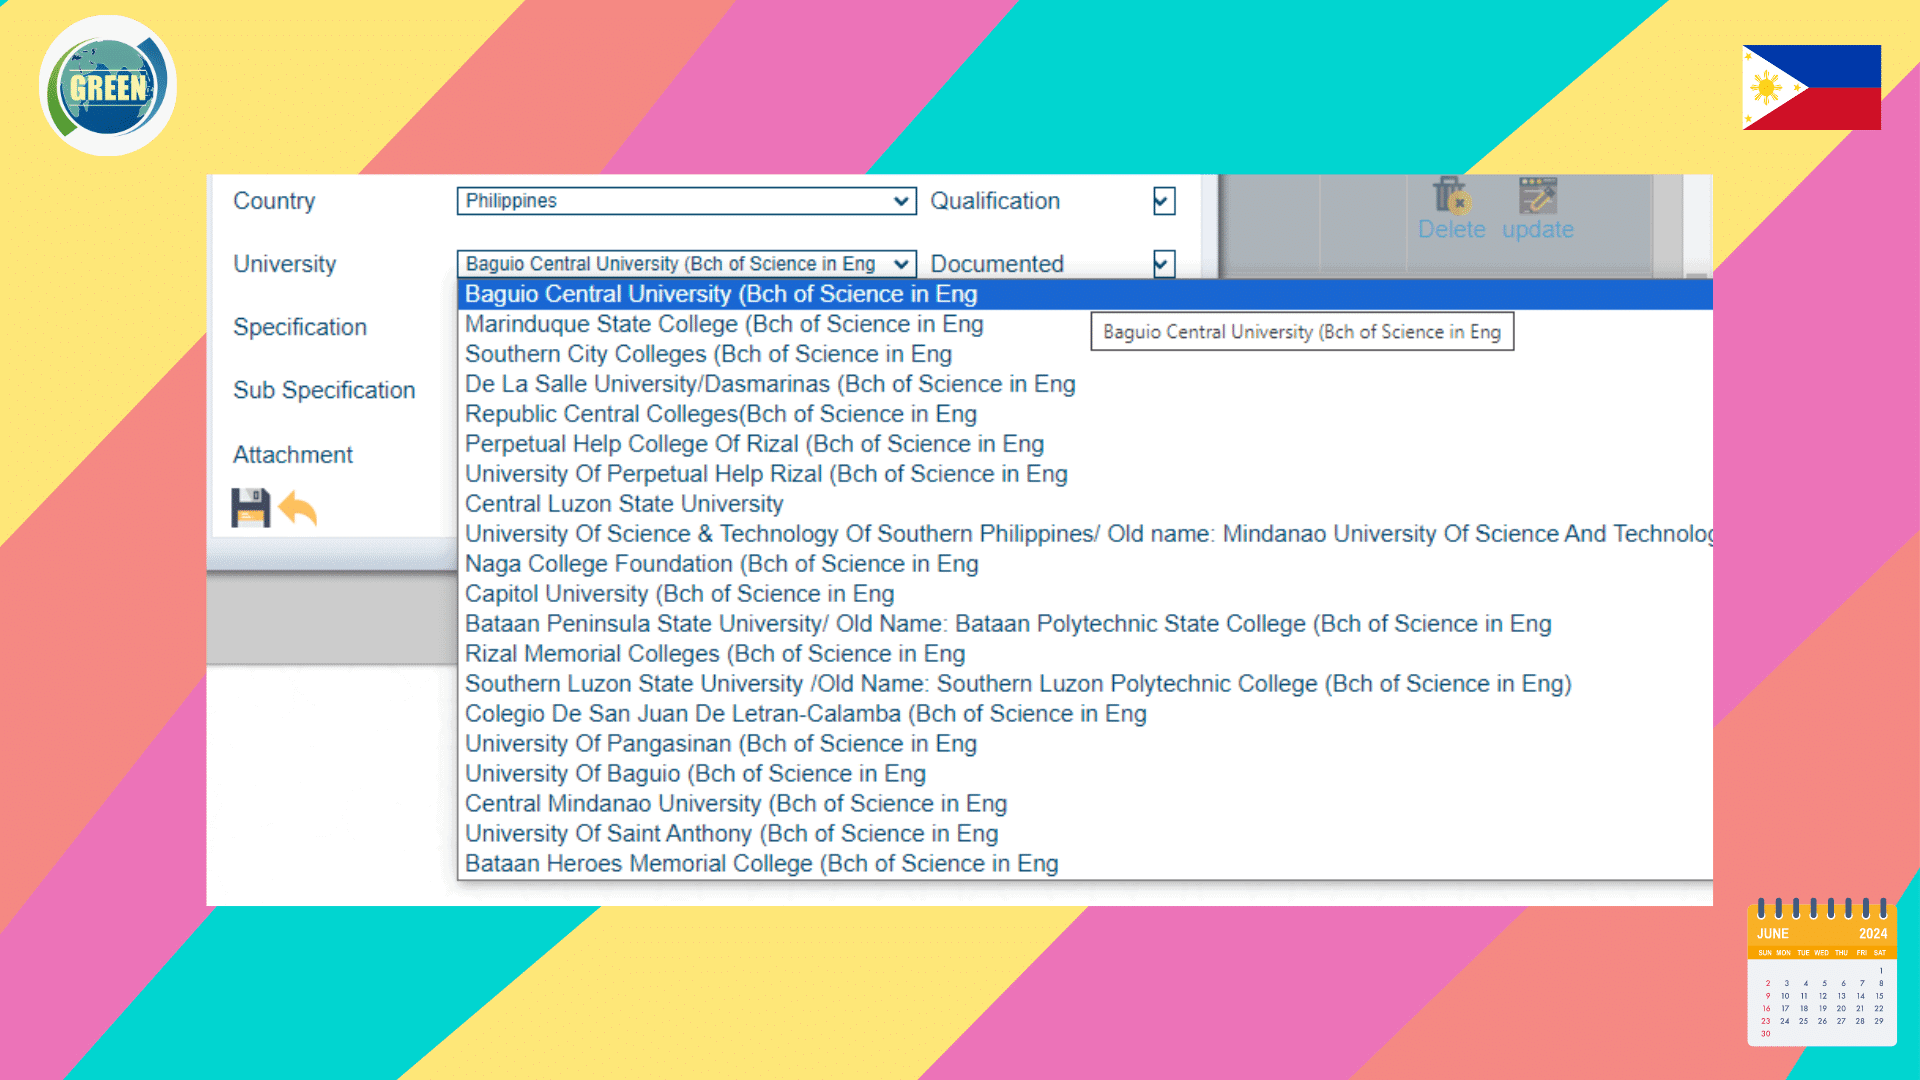Screen dimensions: 1920x1080
Task: Click the floppy disk save icon
Action: [250, 508]
